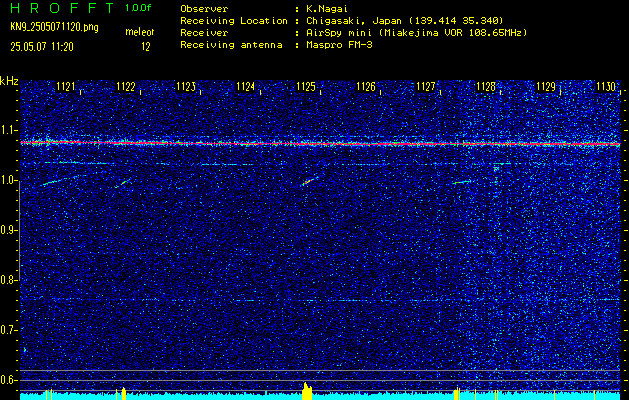Click the Maspro FM-3 antenna text

339,45
